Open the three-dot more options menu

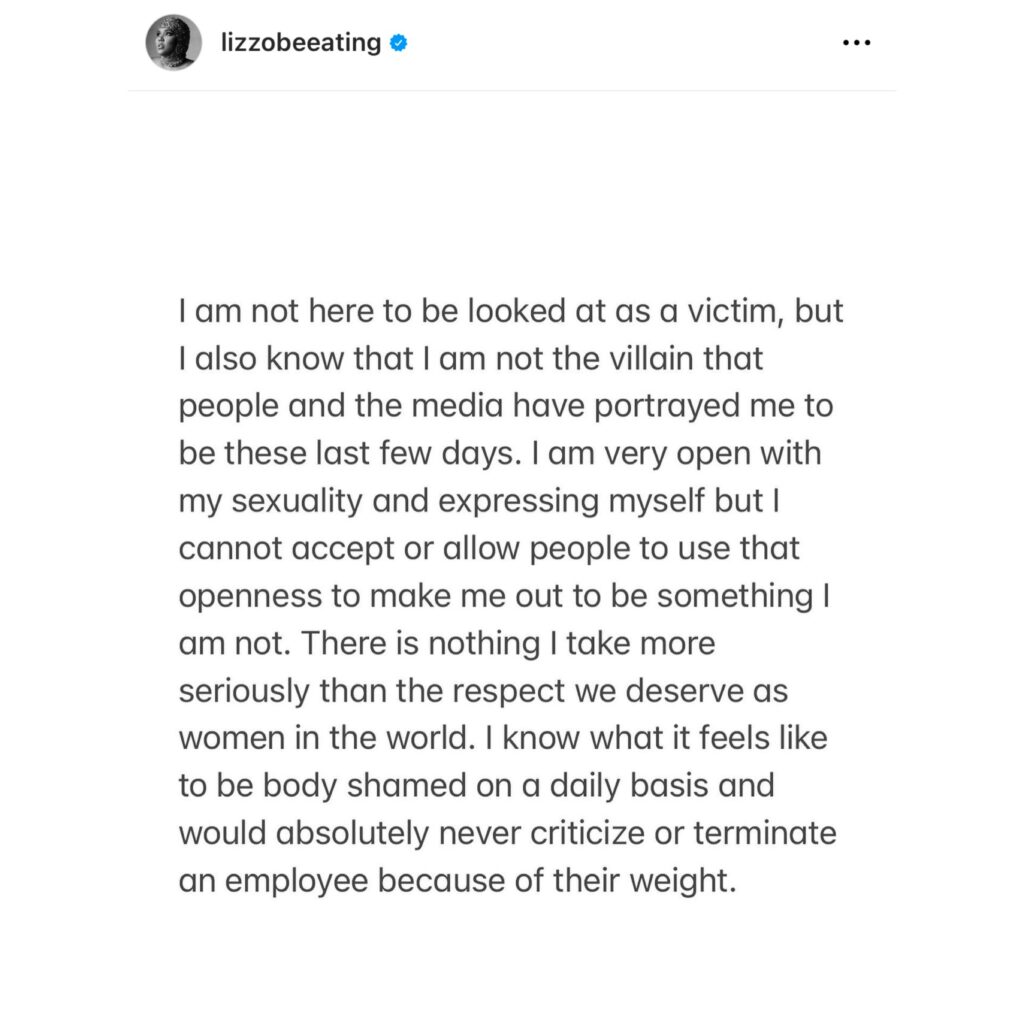coord(856,43)
